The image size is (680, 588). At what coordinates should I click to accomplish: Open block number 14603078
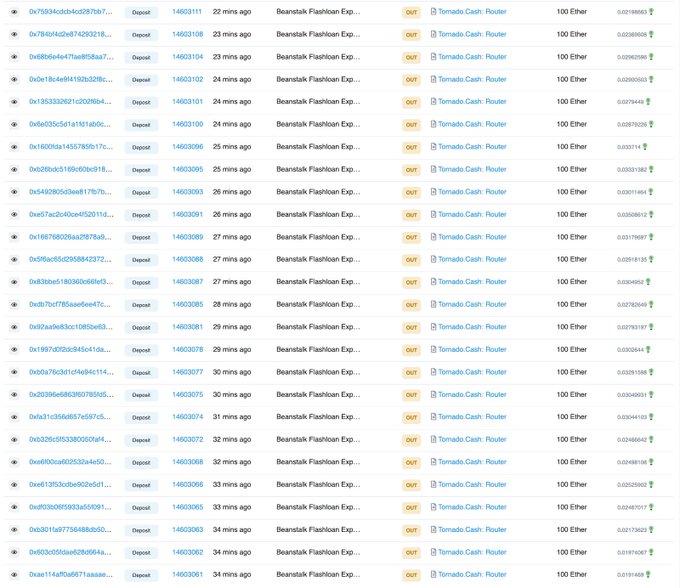(x=187, y=350)
